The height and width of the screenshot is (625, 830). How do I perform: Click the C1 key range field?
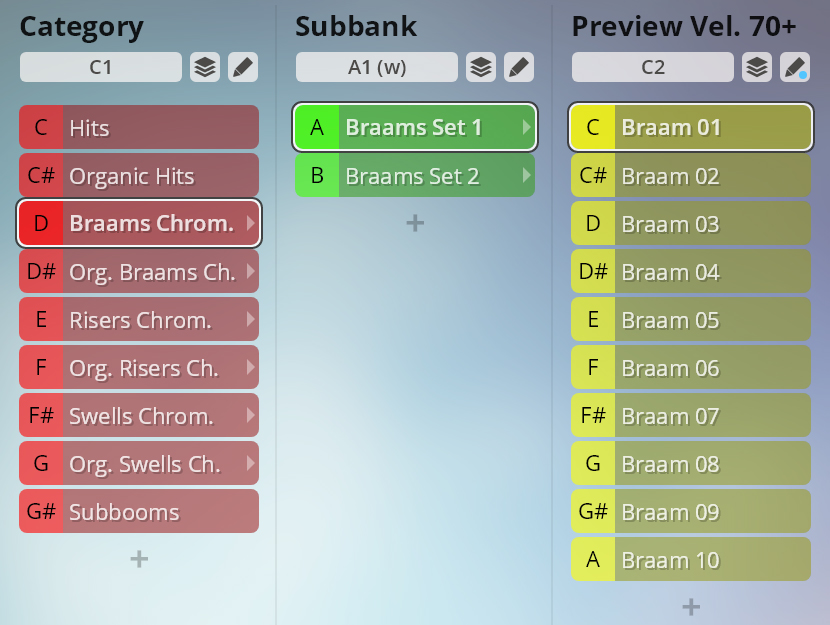pyautogui.click(x=101, y=67)
